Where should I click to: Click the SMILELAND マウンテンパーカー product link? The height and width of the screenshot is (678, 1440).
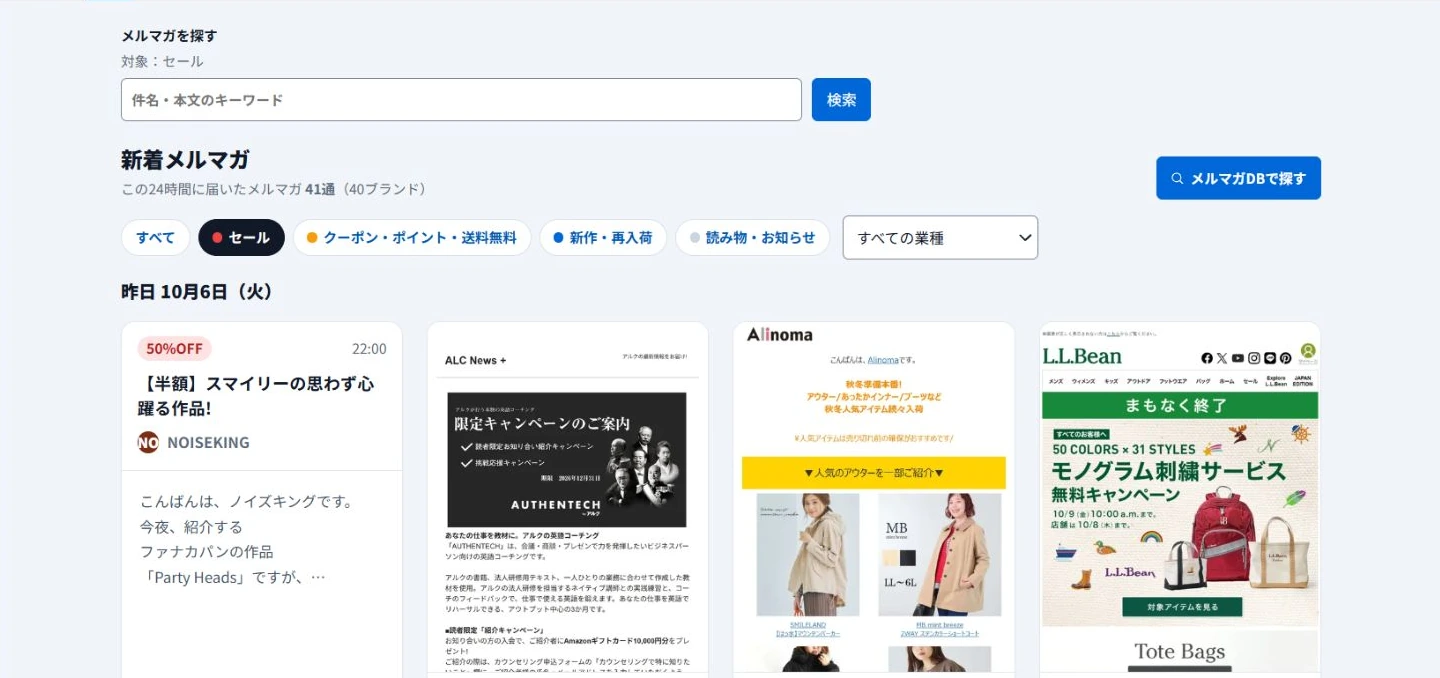coord(808,630)
